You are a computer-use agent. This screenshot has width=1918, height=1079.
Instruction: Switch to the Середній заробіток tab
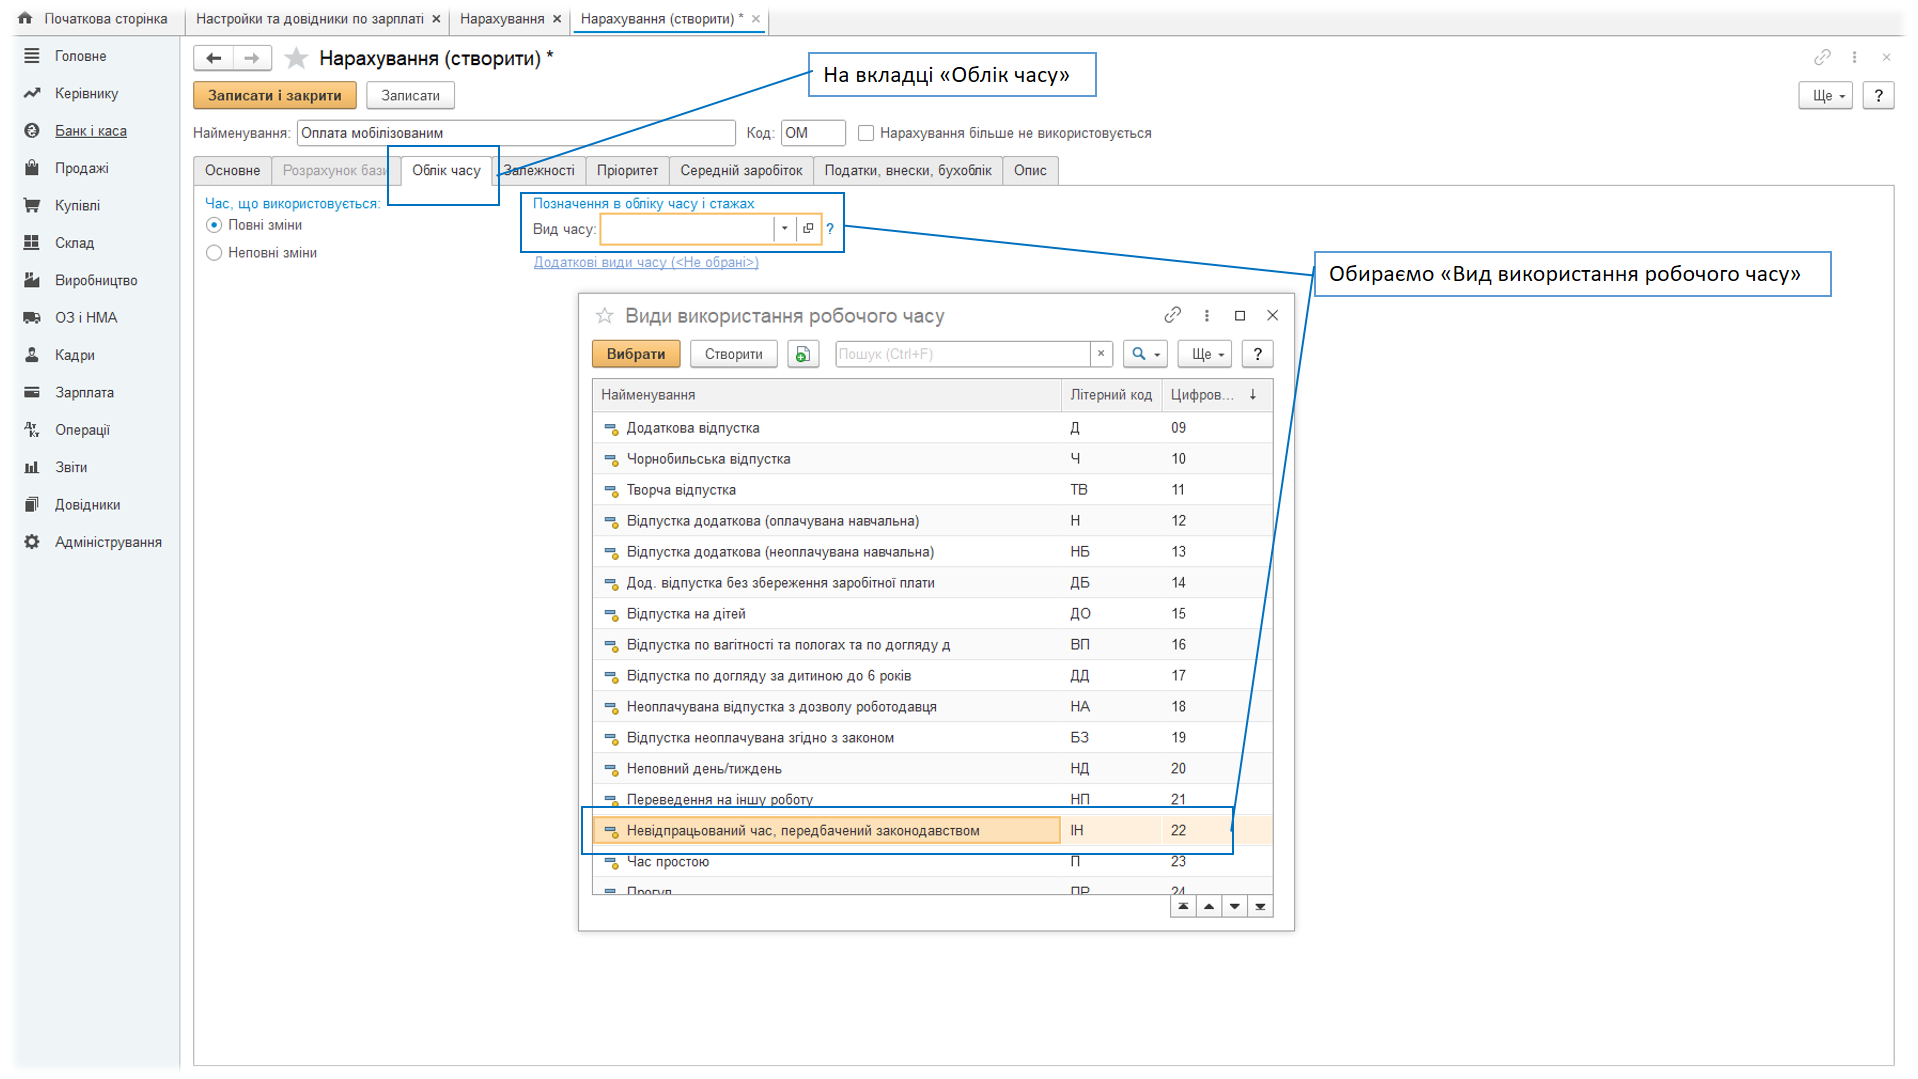click(741, 171)
